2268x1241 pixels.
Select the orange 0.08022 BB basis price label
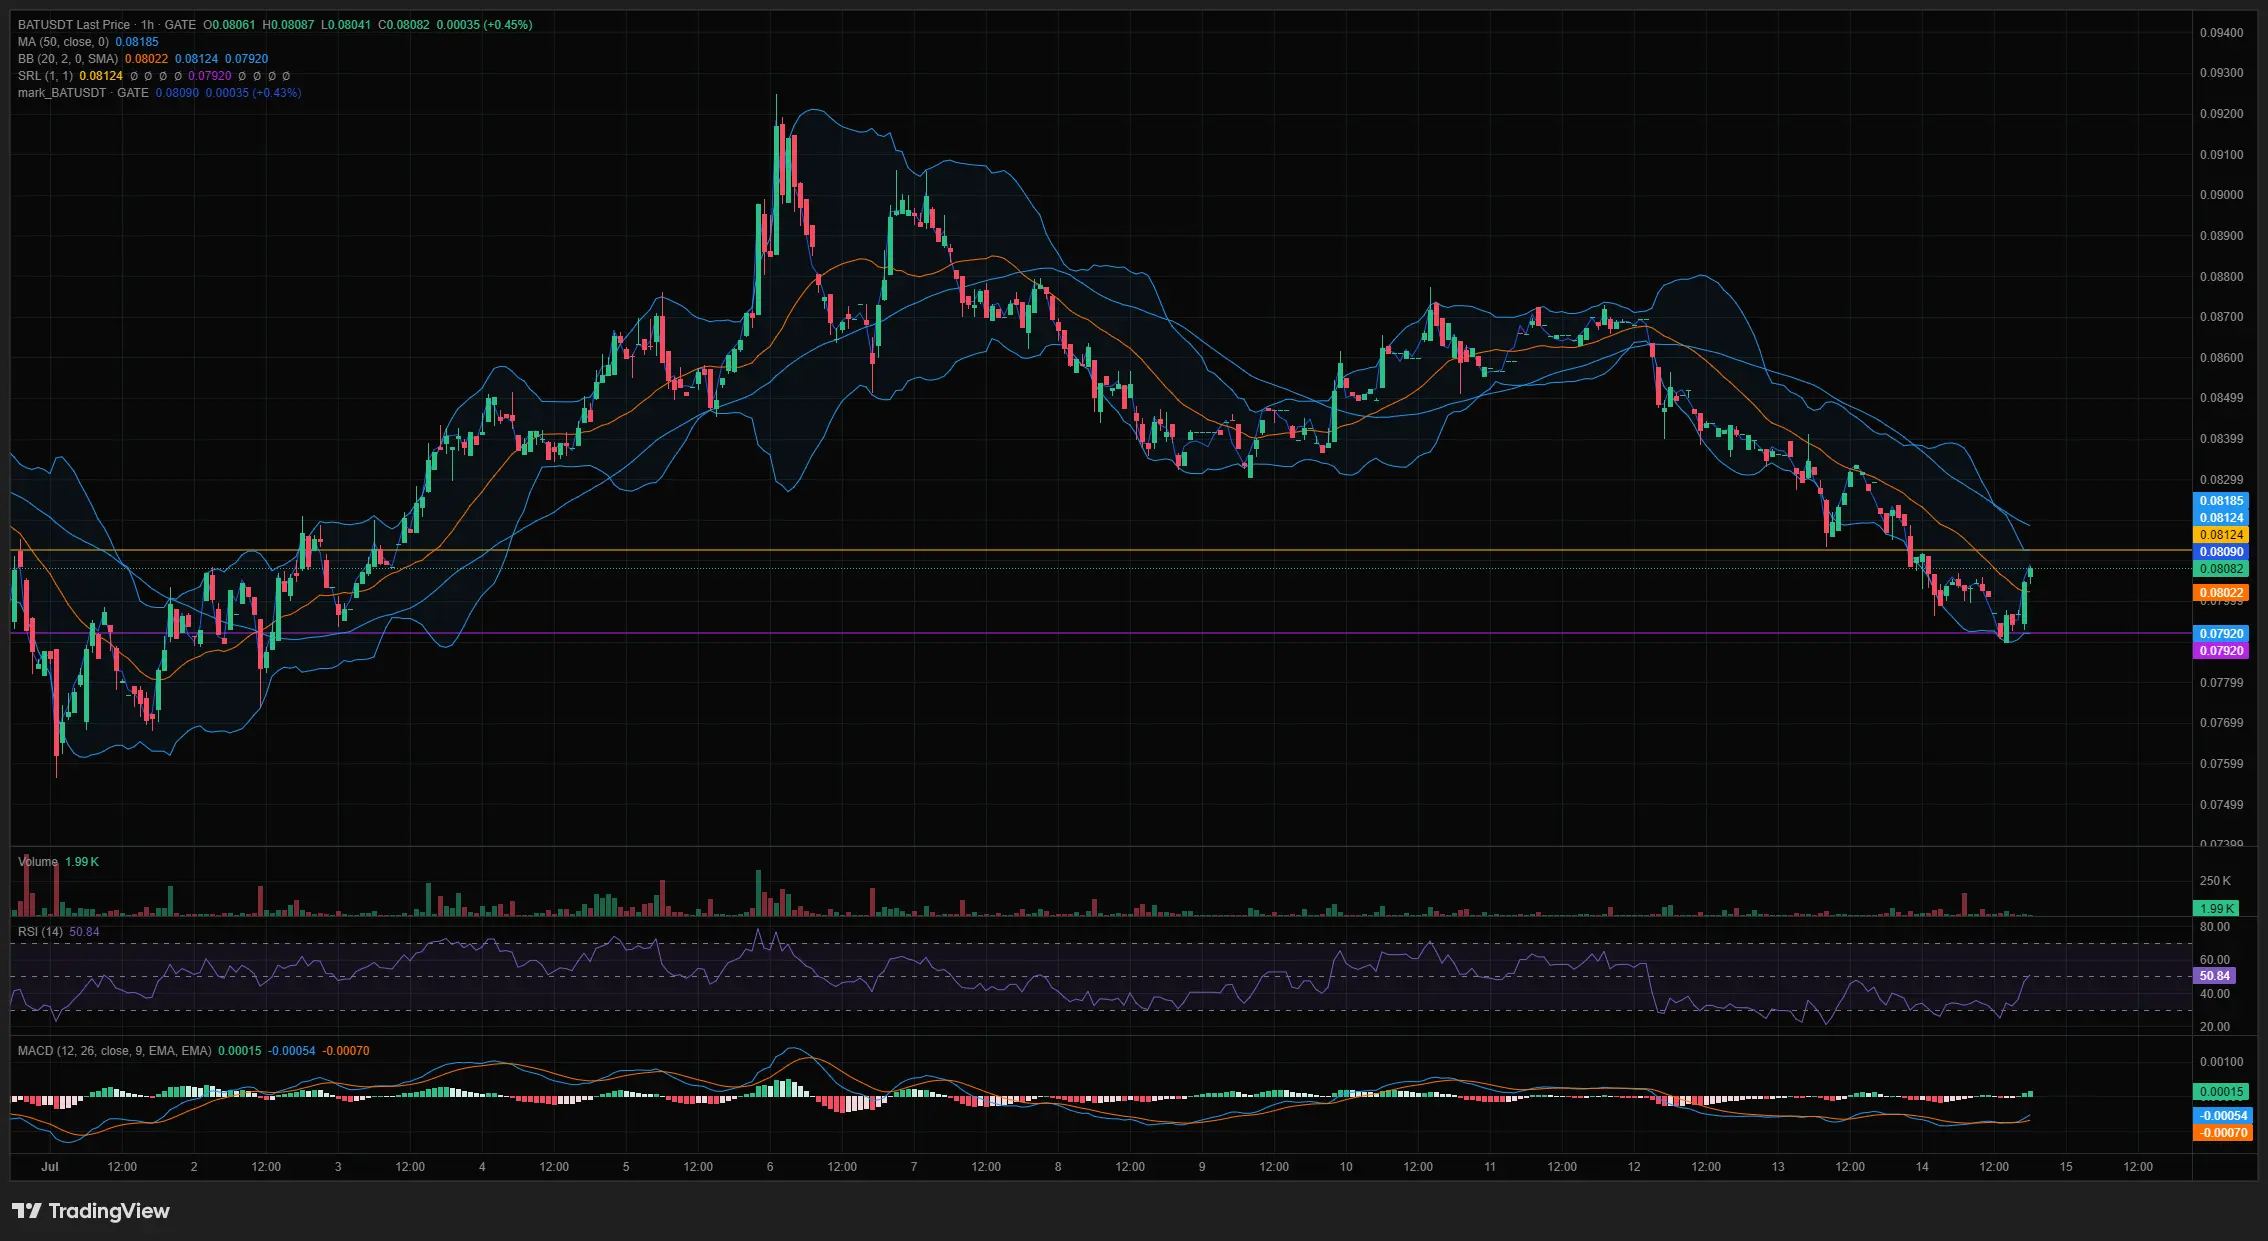click(x=2220, y=593)
